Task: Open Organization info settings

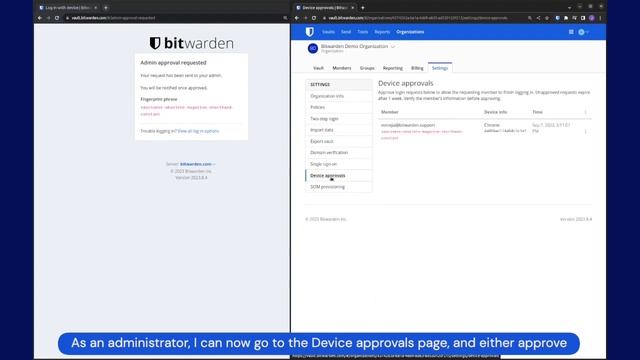Action: pos(338,96)
